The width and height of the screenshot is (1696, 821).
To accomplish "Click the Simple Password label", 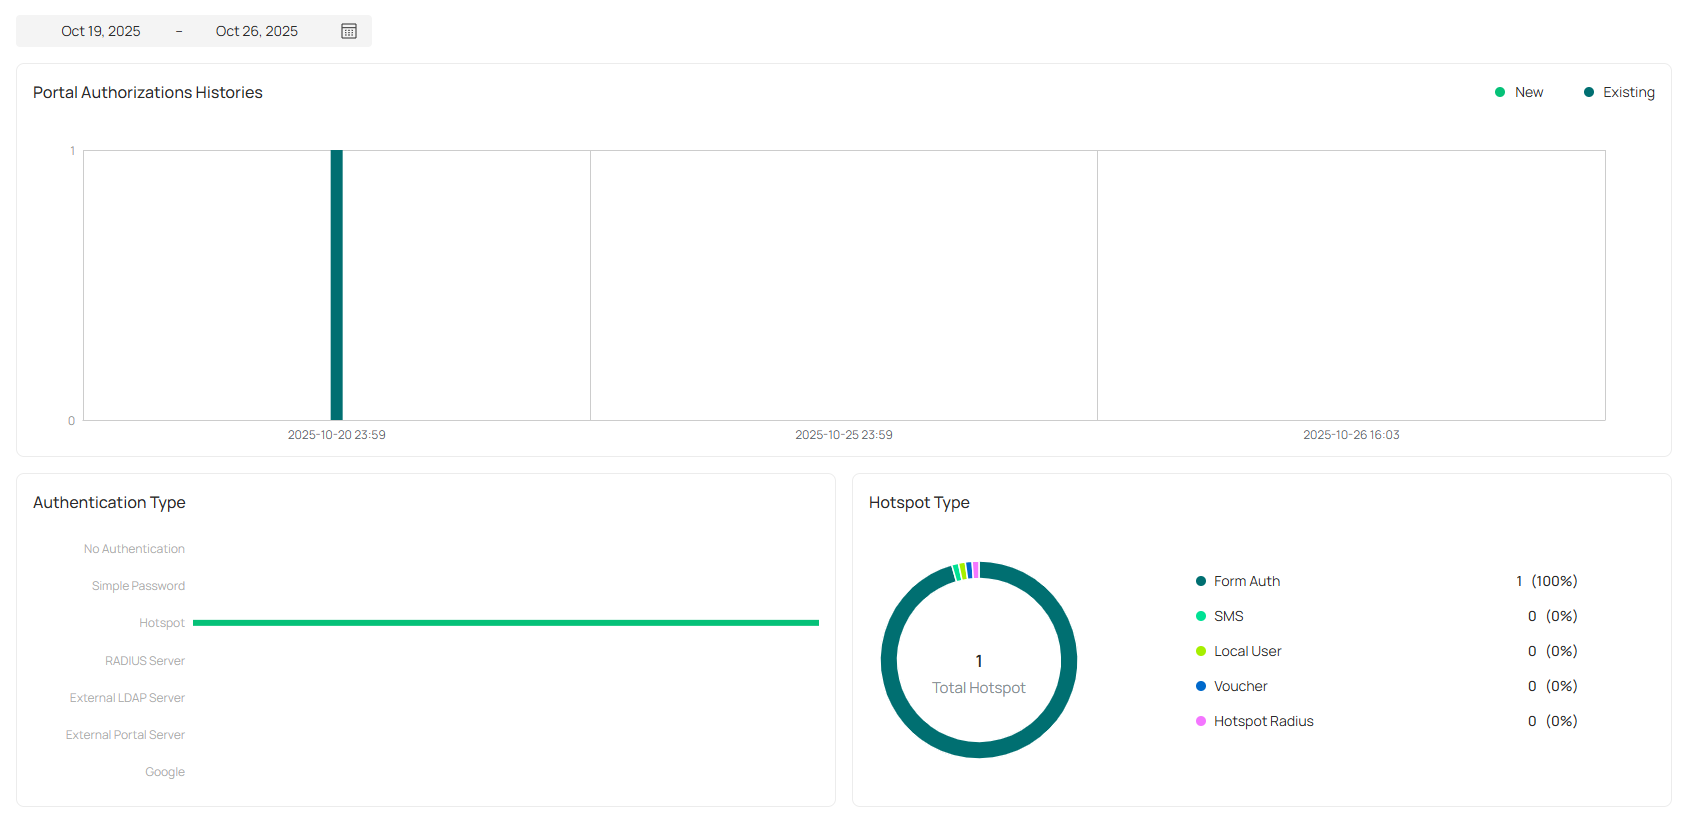I will [x=138, y=586].
